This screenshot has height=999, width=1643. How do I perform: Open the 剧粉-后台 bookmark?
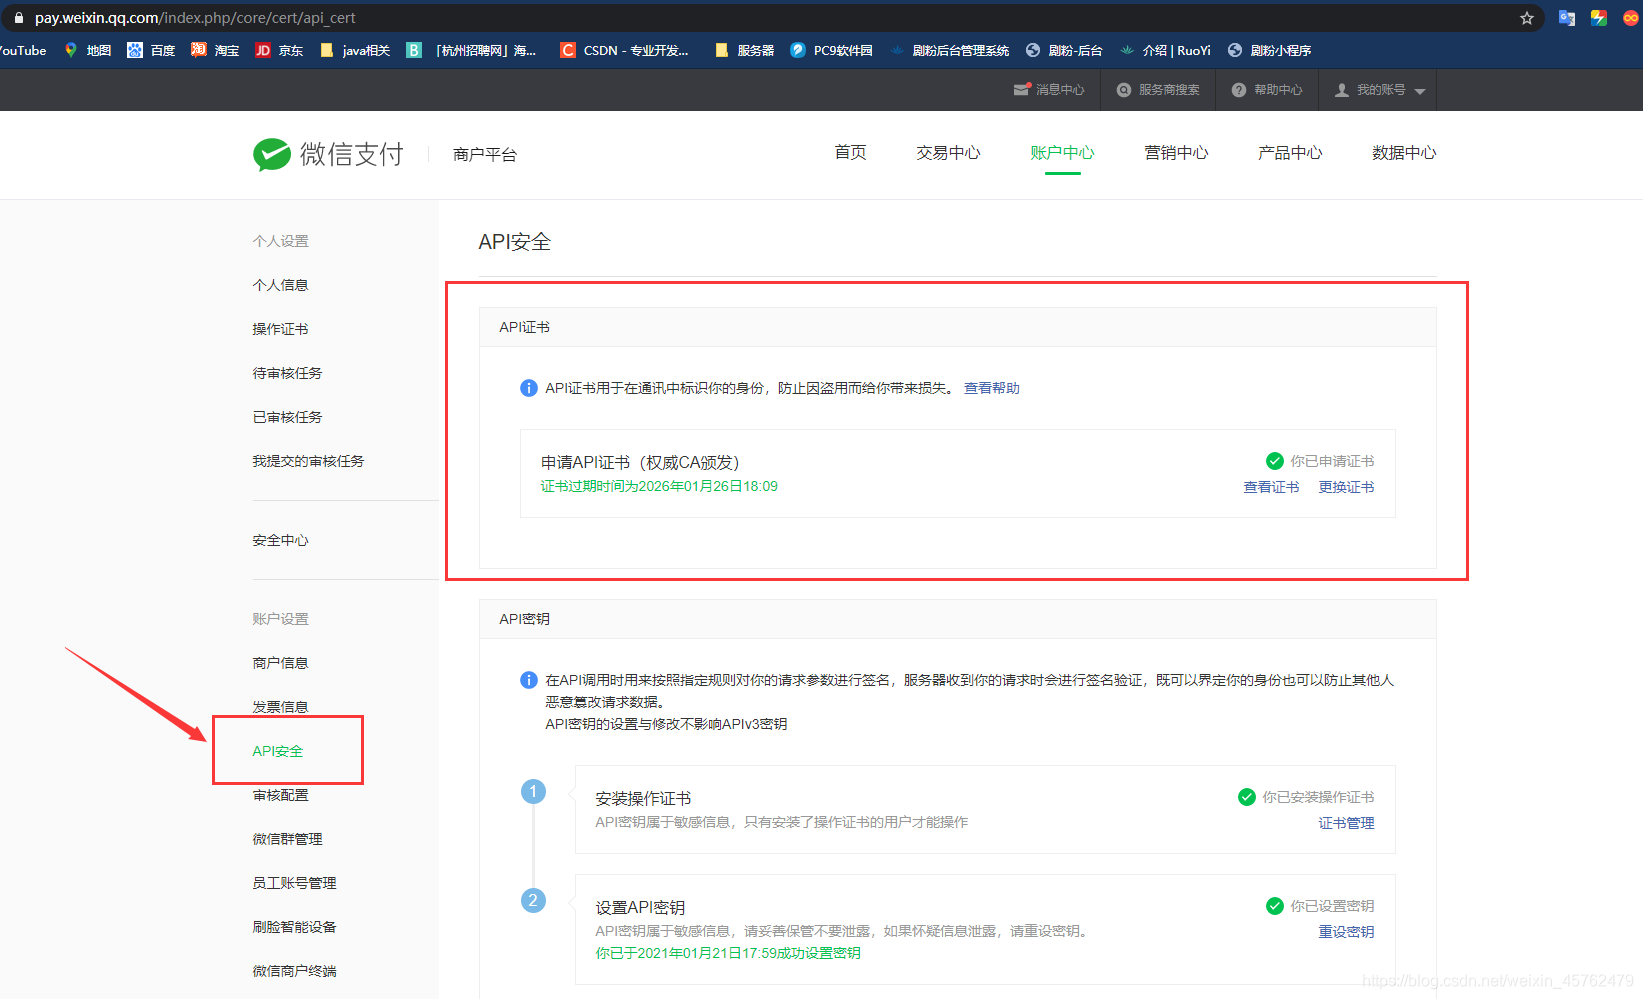pos(1064,50)
